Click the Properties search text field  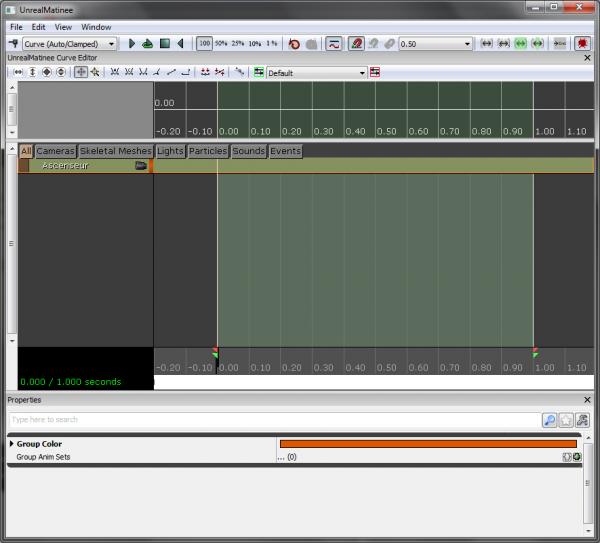[272, 420]
